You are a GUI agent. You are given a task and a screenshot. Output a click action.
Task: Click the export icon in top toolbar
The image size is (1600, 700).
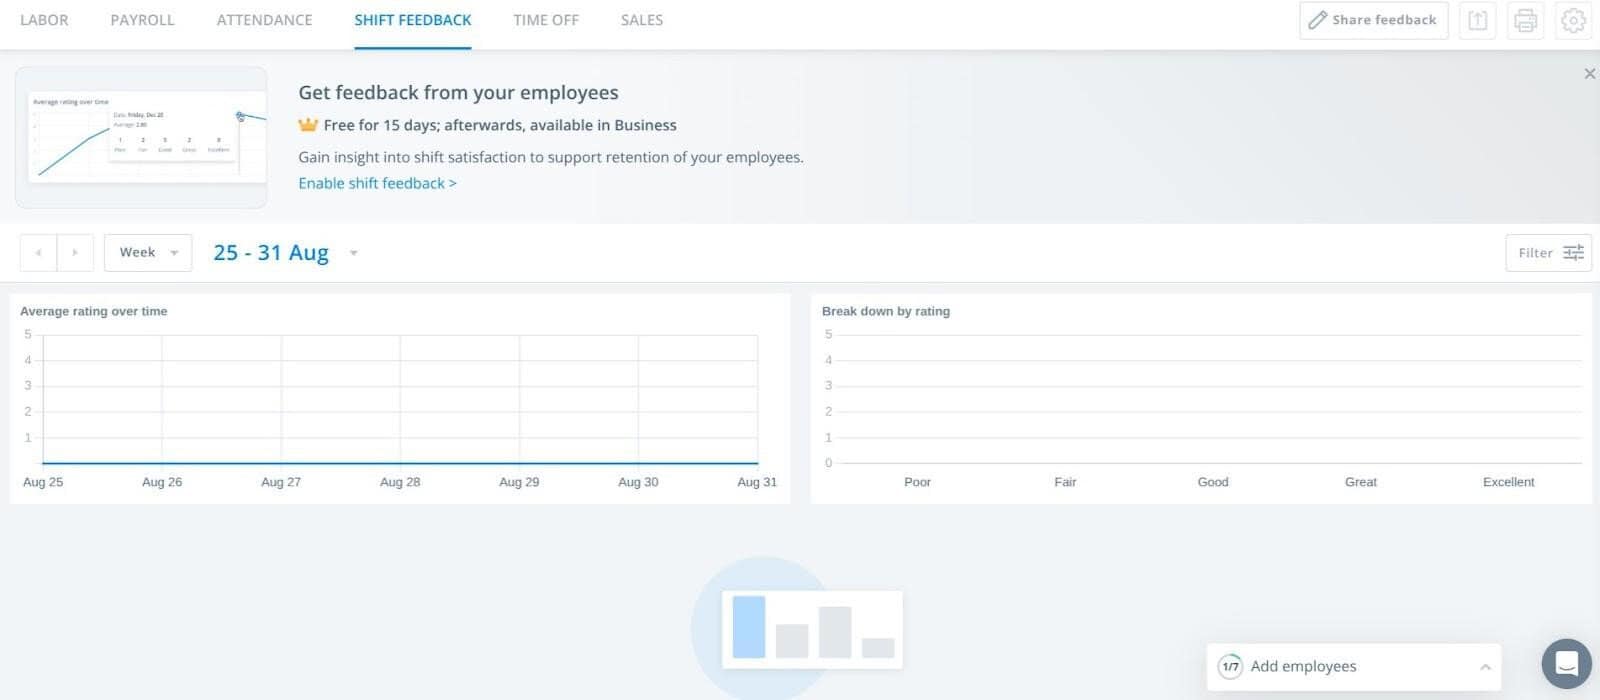[1477, 20]
